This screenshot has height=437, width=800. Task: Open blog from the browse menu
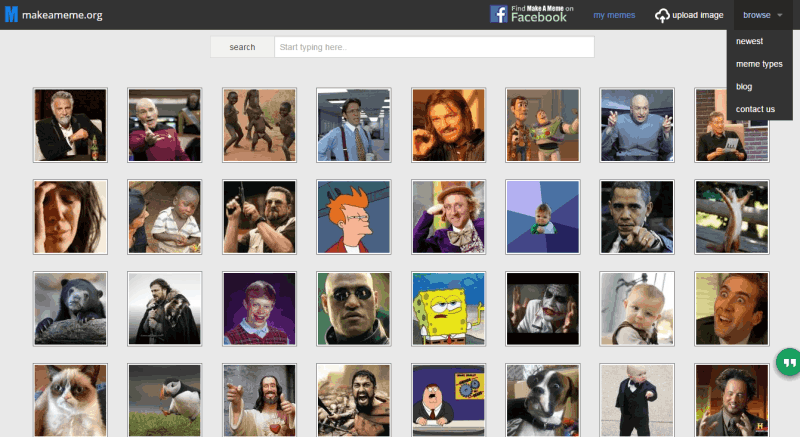[x=744, y=87]
